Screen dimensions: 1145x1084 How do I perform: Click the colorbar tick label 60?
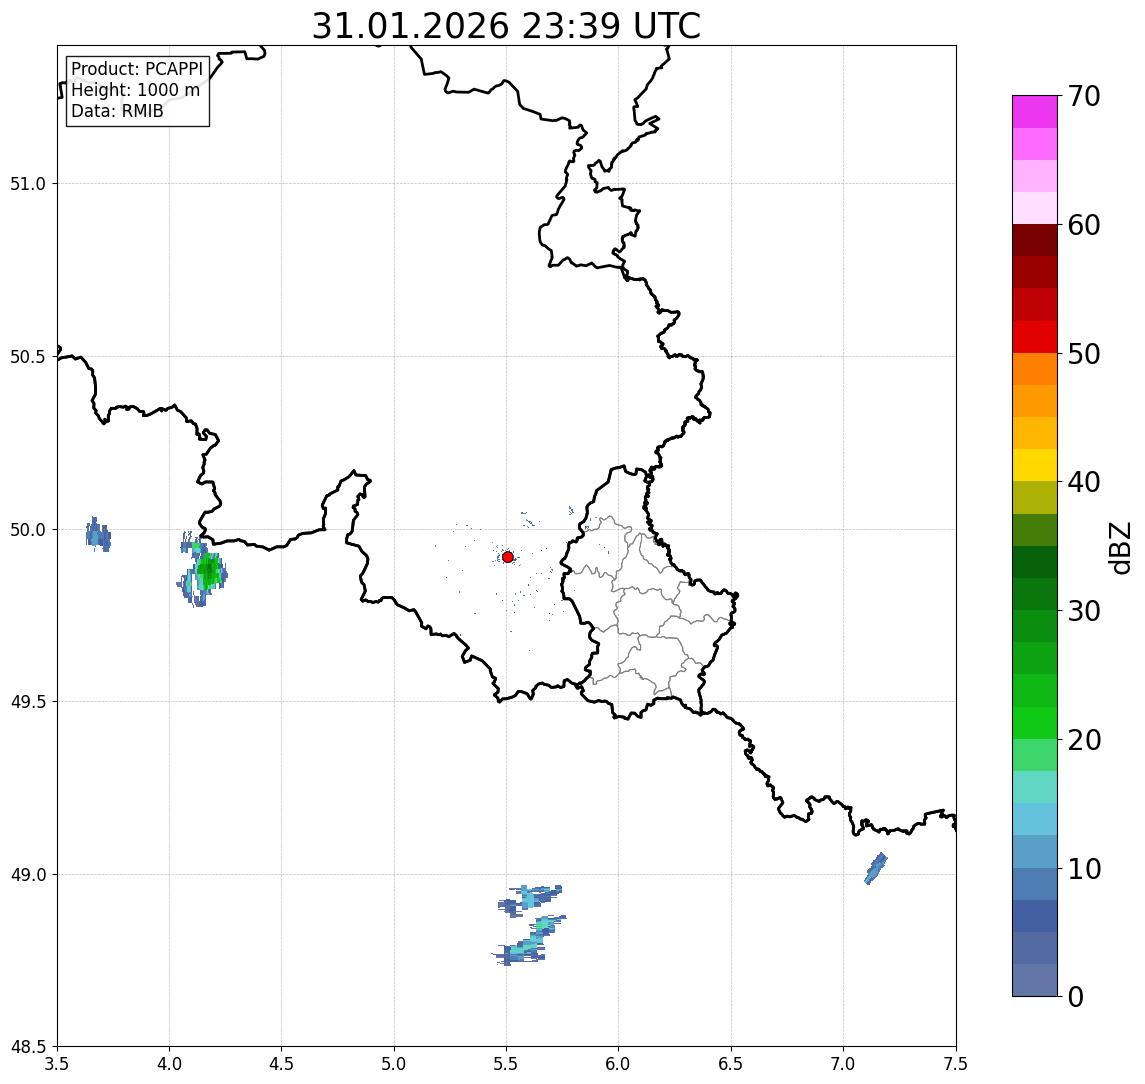coord(1084,225)
